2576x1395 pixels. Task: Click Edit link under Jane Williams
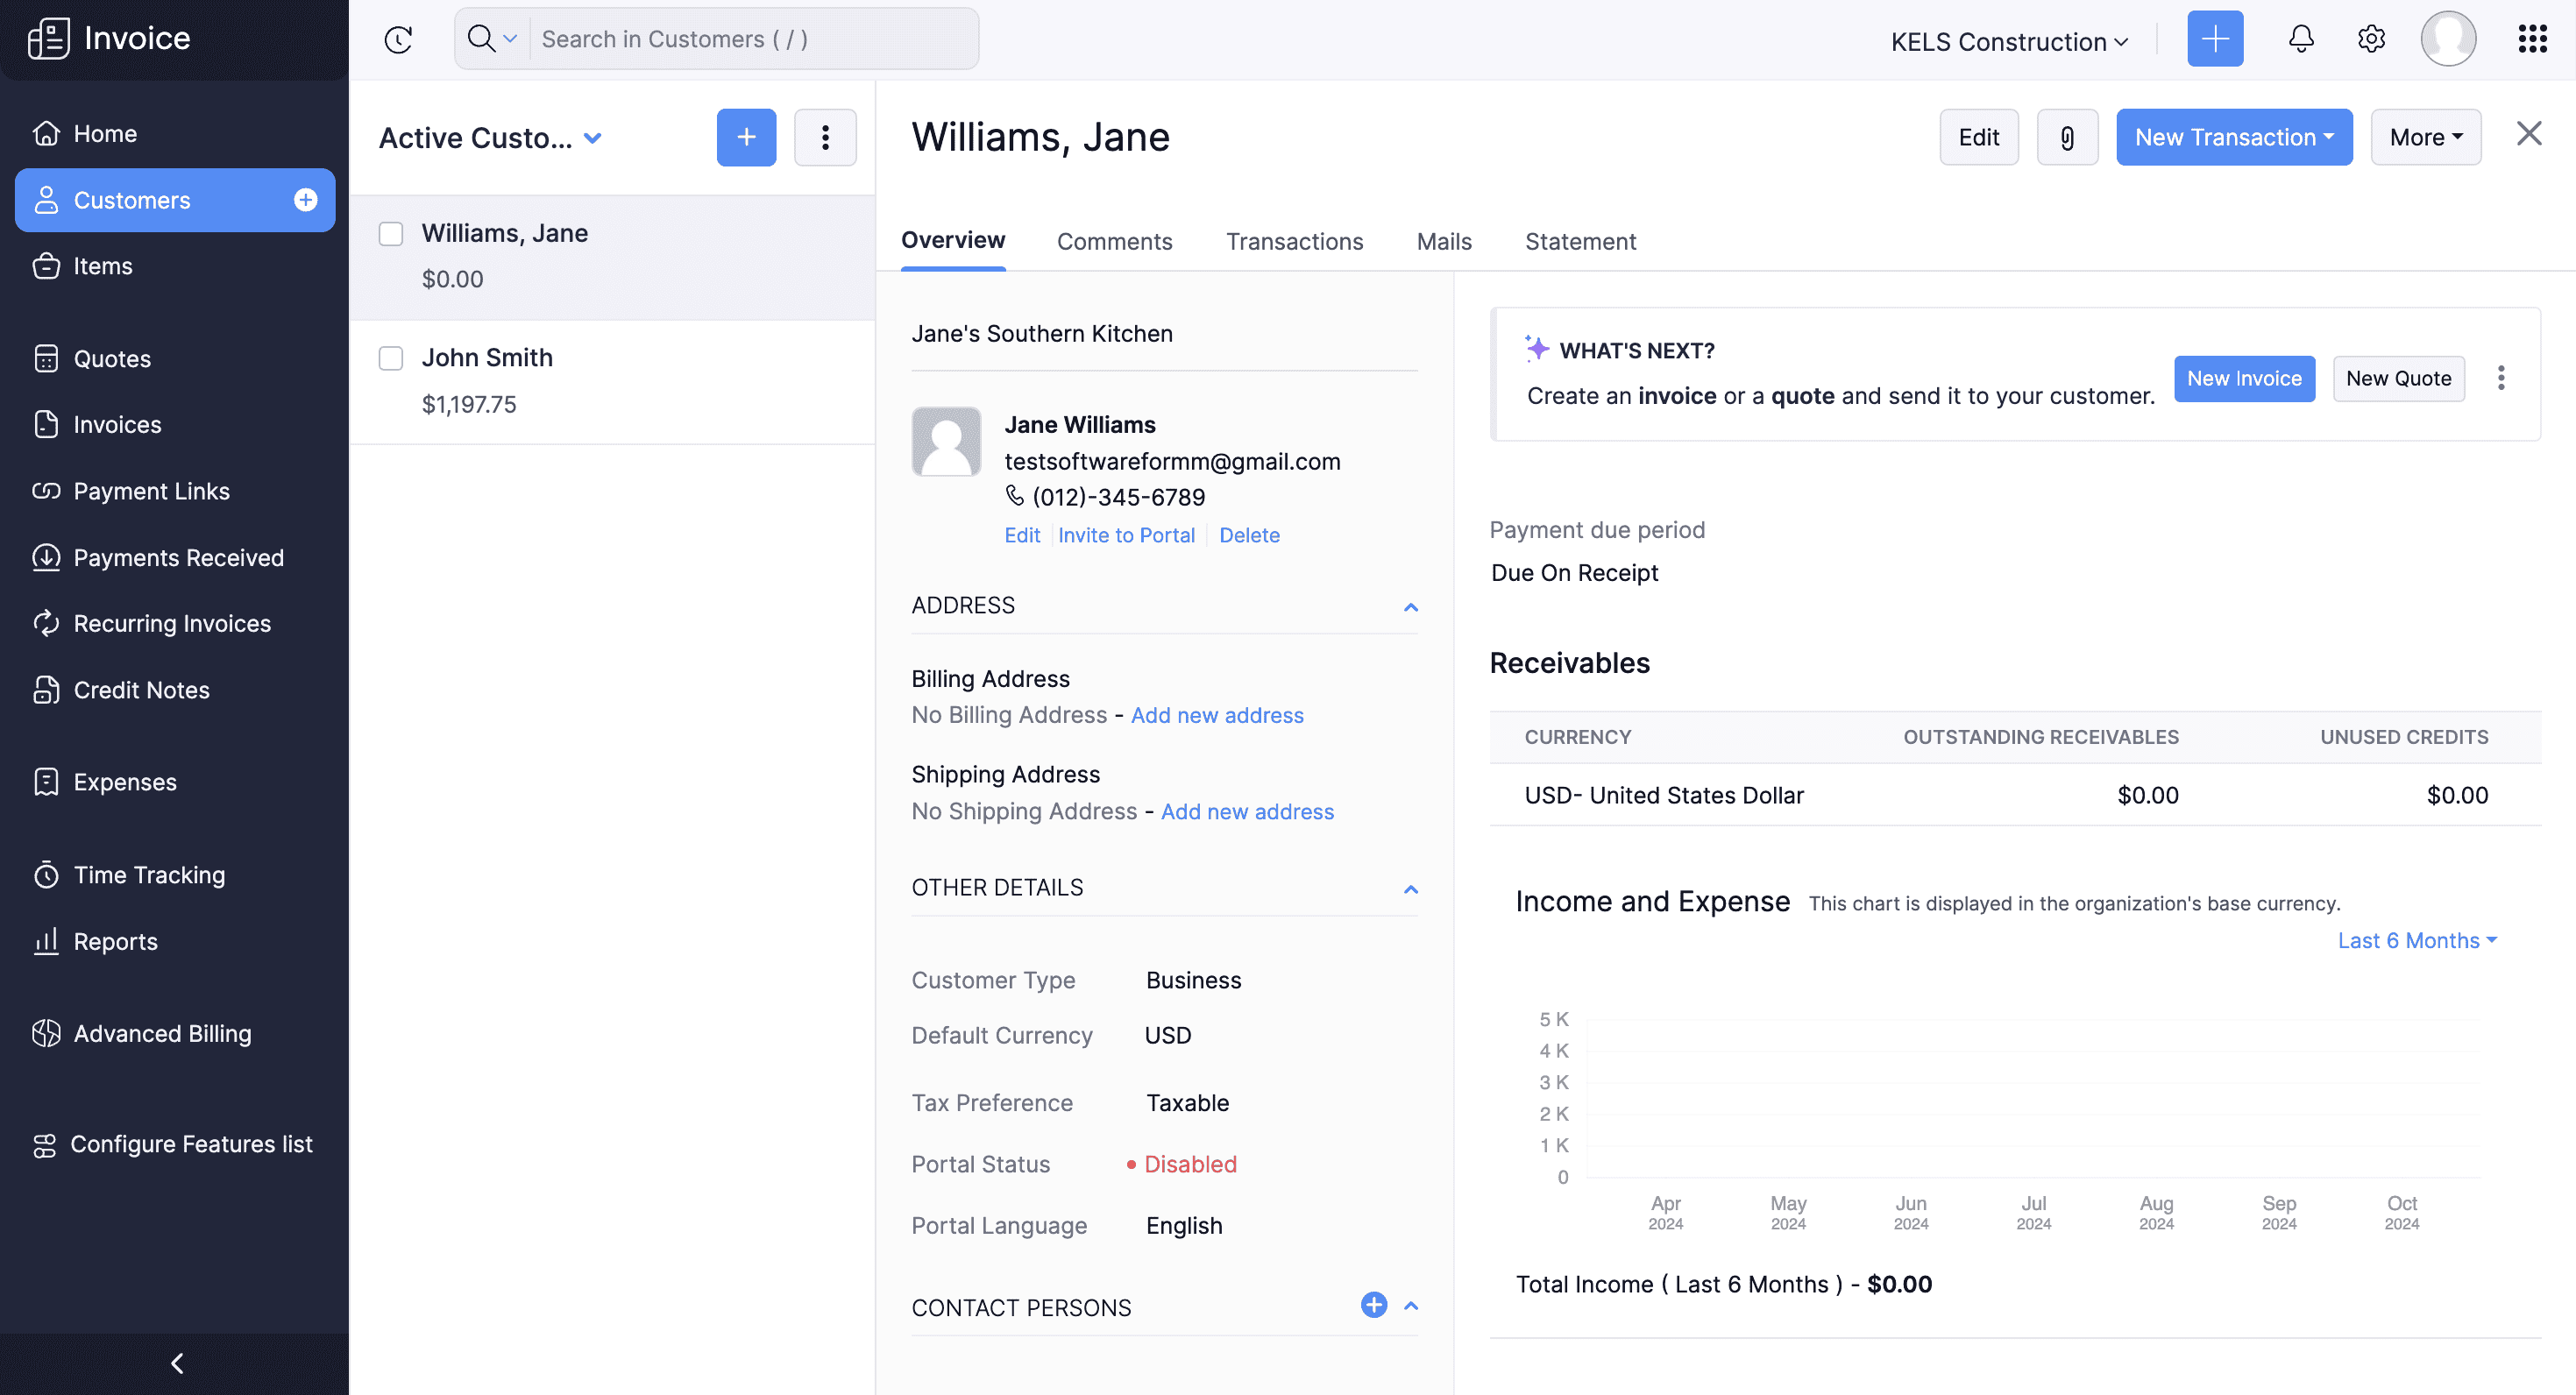[x=1022, y=535]
